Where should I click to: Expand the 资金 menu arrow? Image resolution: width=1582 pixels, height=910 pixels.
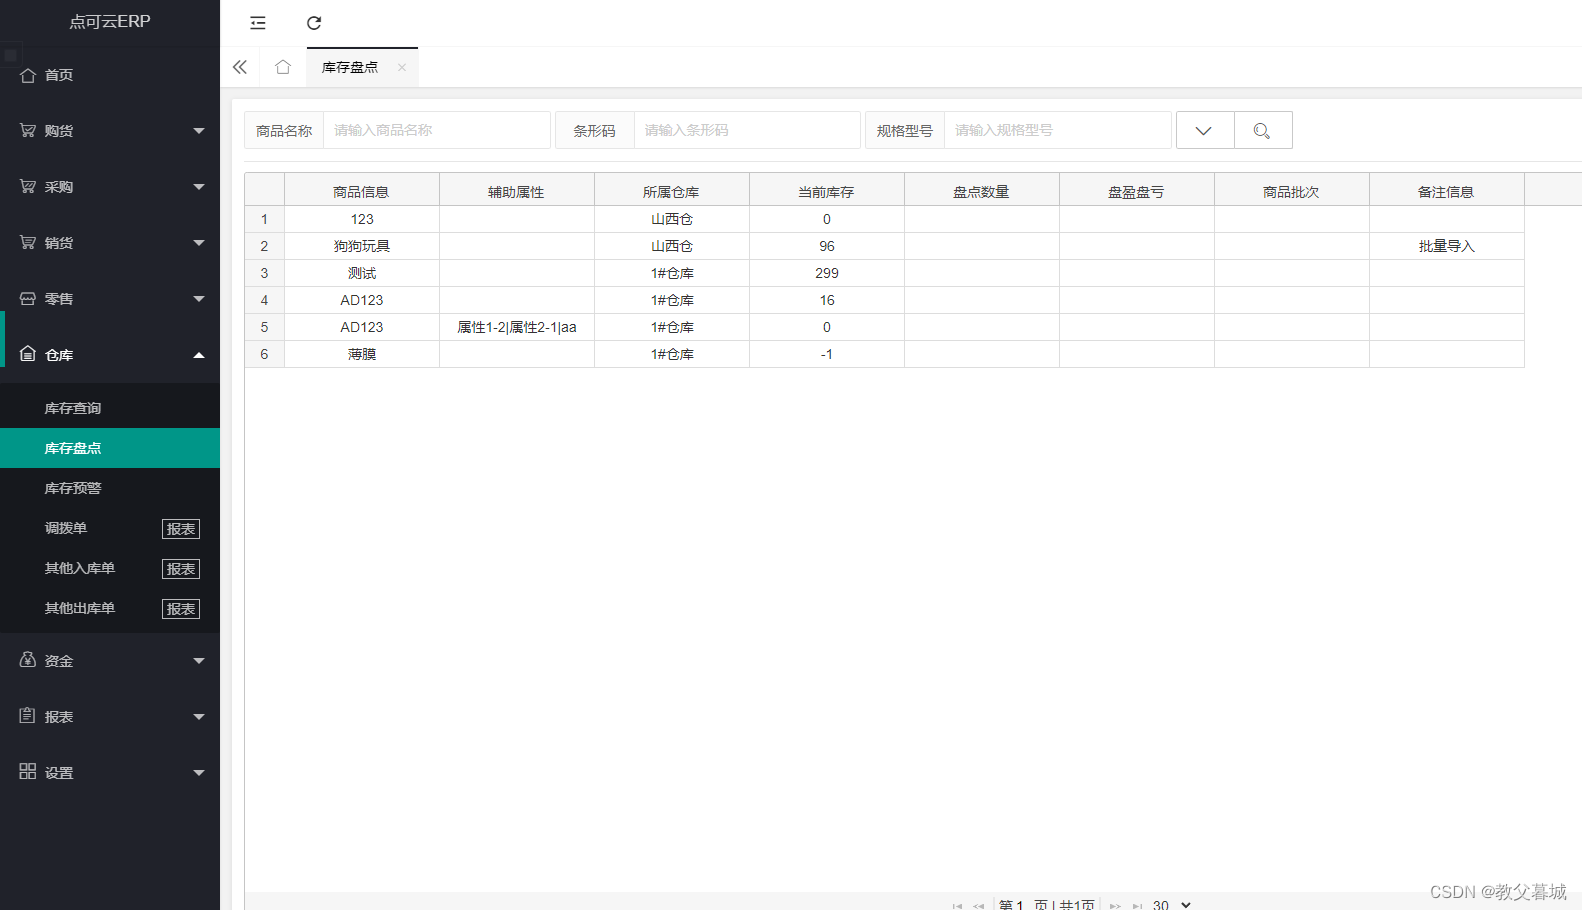coord(199,661)
